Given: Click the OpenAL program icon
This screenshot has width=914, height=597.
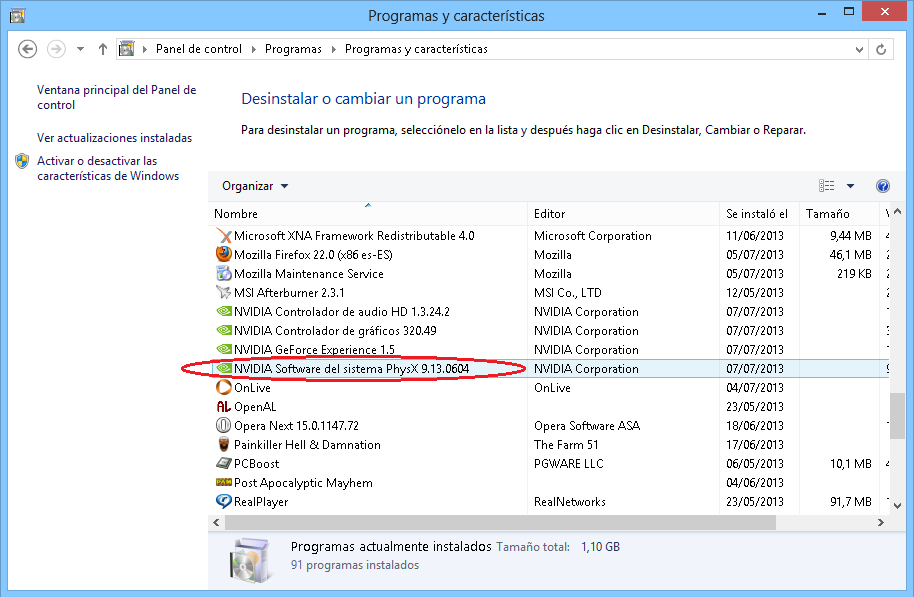Looking at the screenshot, I should pyautogui.click(x=224, y=406).
